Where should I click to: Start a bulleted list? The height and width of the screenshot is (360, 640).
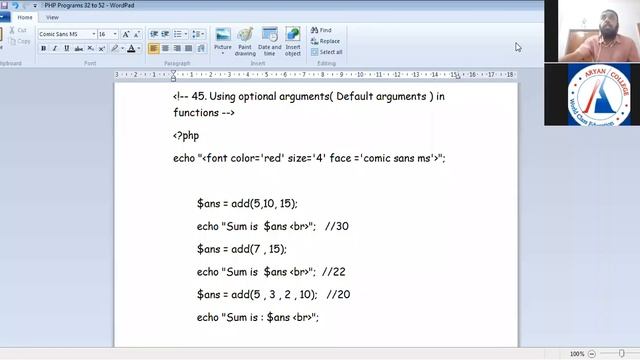point(178,34)
